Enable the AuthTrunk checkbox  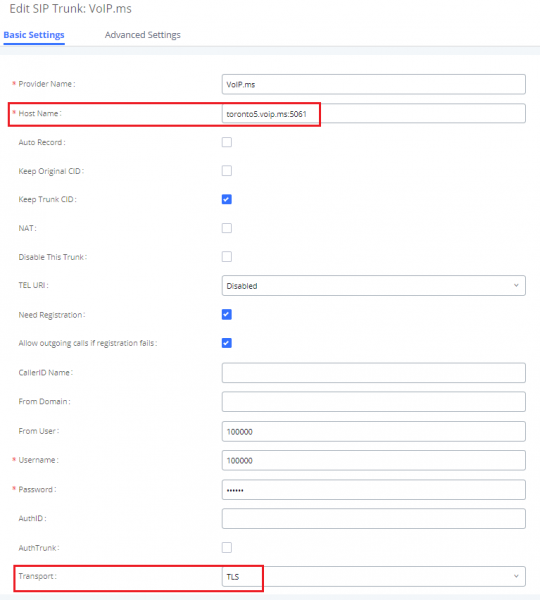coord(227,548)
